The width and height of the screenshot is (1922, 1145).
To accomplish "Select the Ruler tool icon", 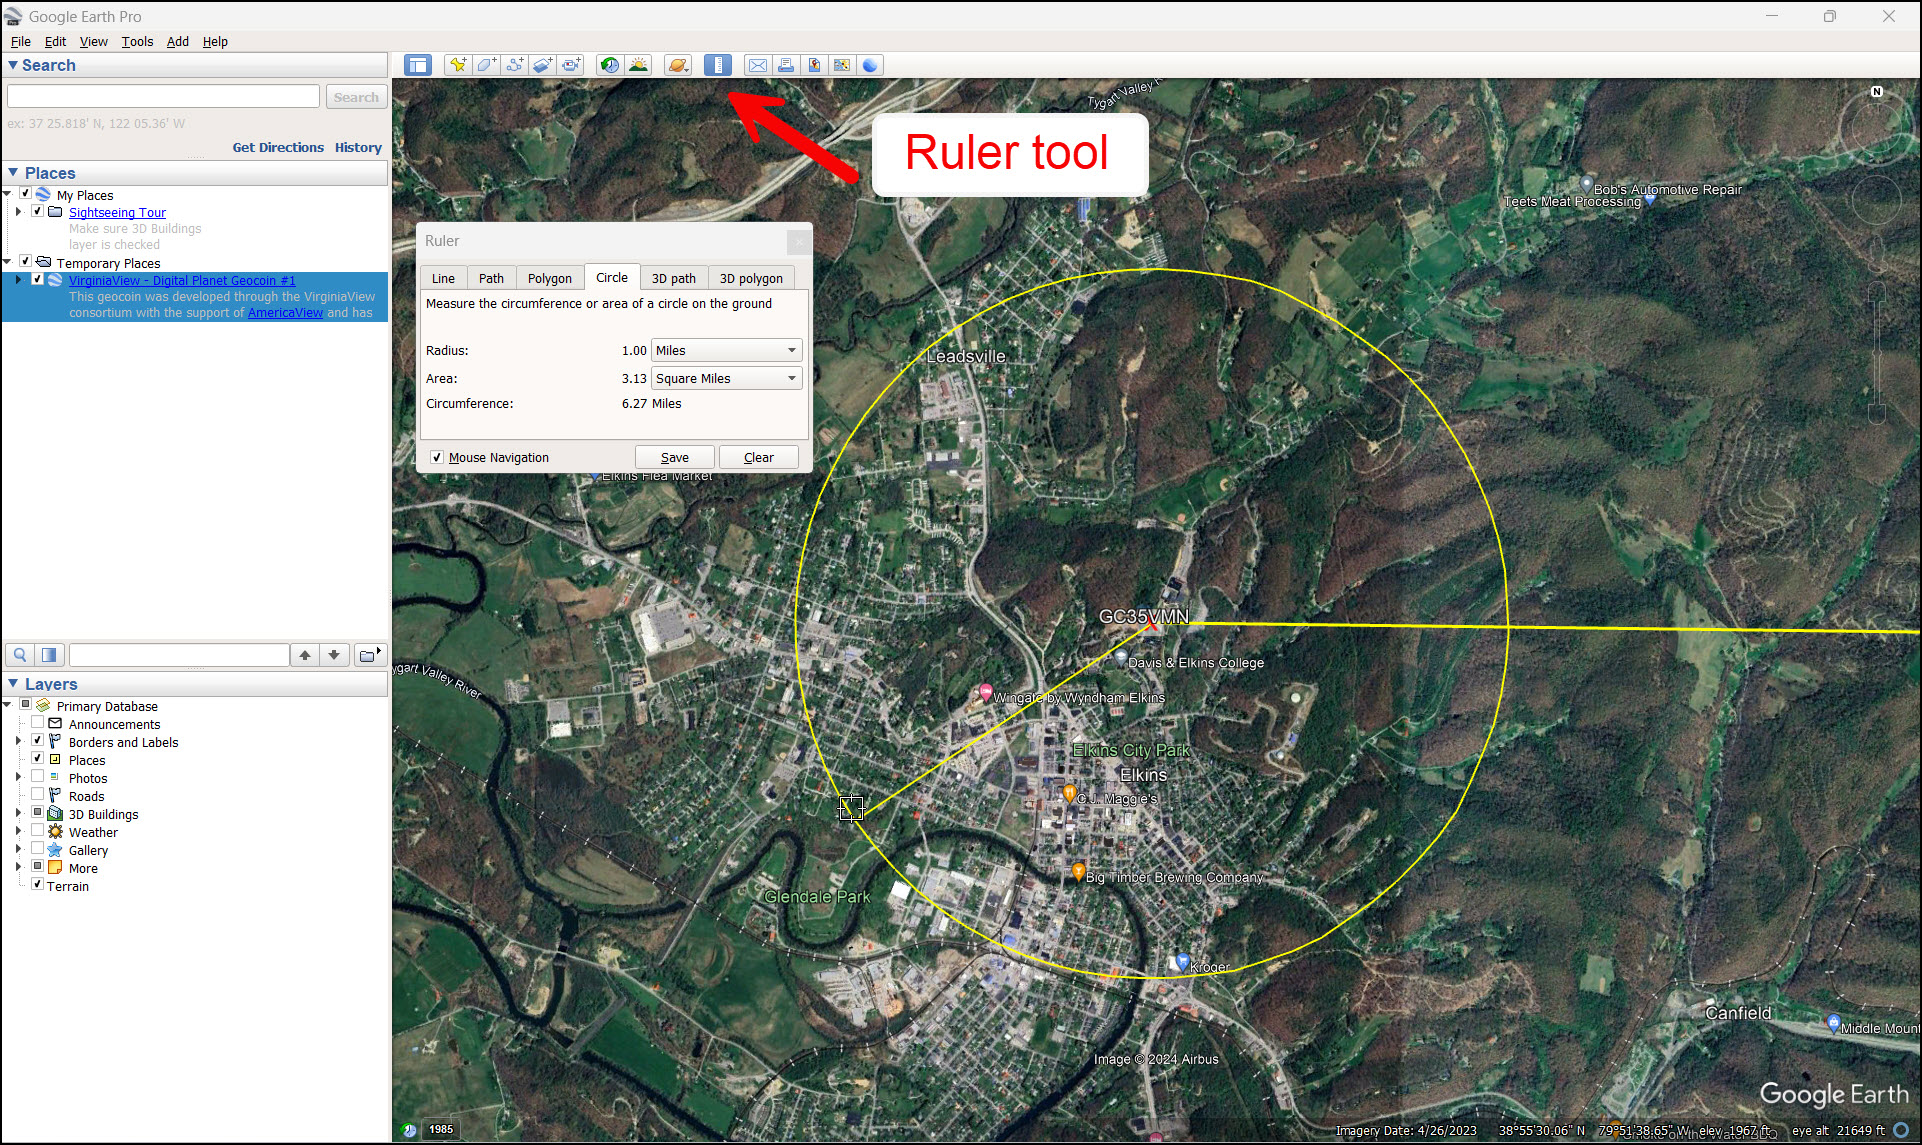I will [718, 66].
